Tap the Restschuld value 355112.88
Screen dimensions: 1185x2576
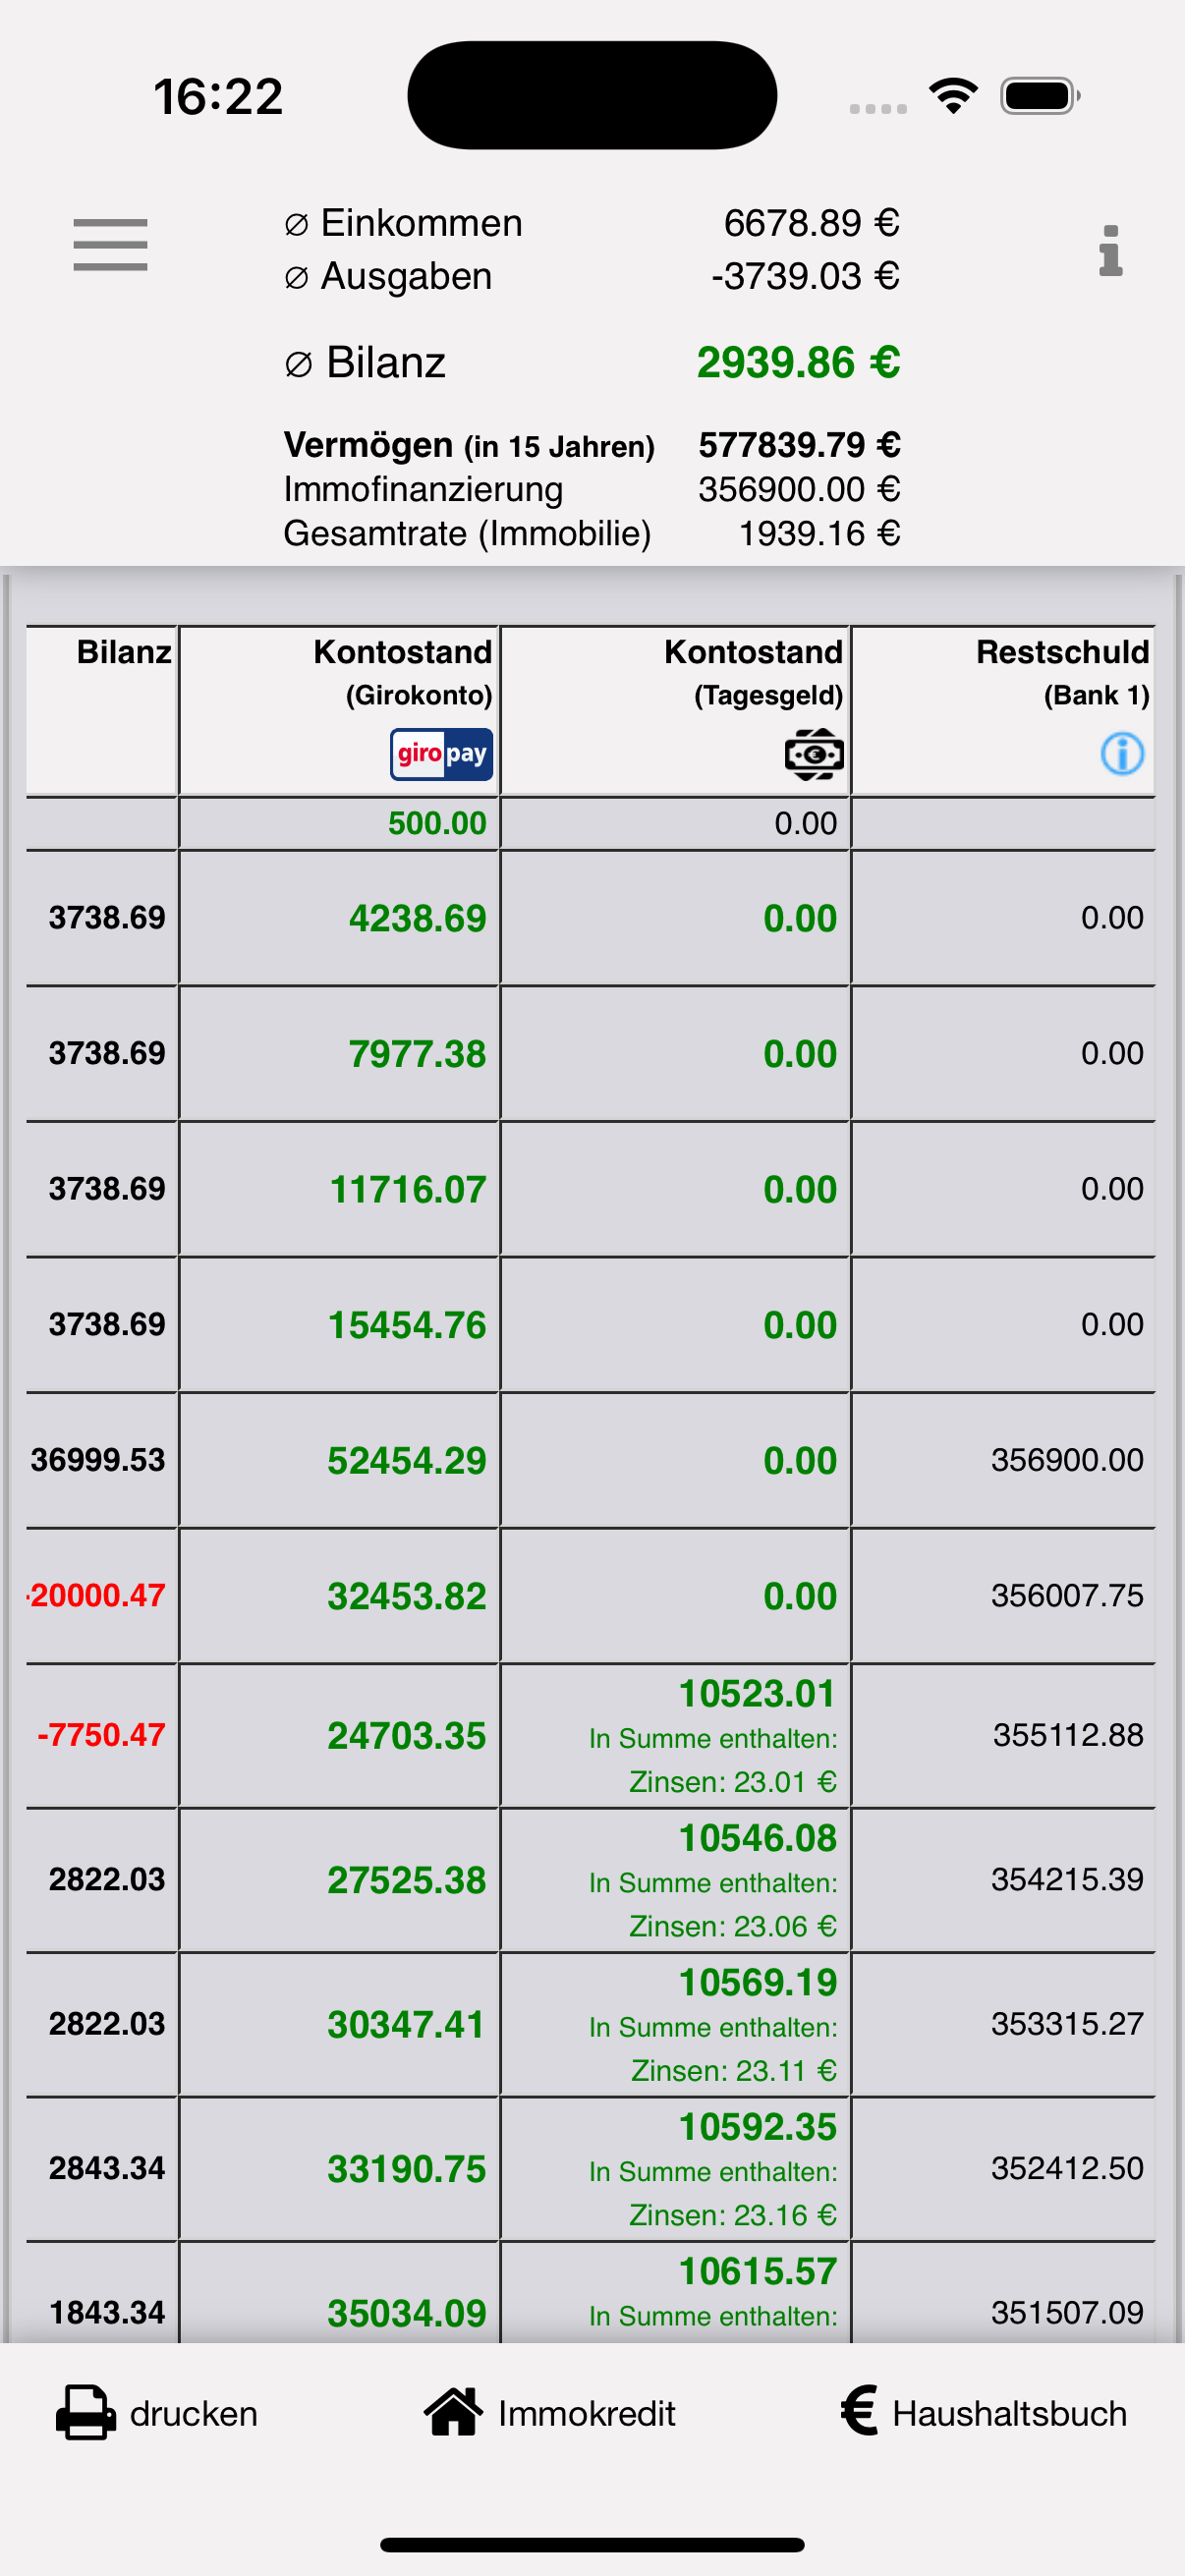click(x=1068, y=1734)
